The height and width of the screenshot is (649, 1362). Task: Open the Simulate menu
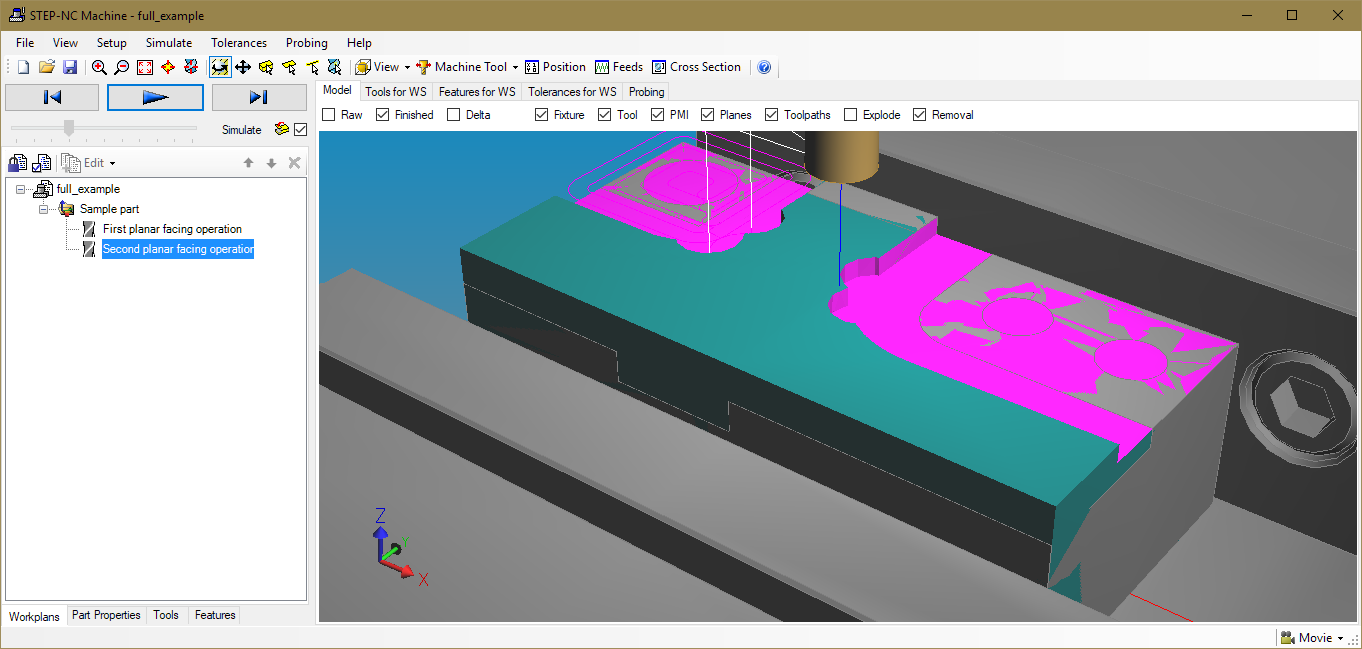(x=169, y=43)
